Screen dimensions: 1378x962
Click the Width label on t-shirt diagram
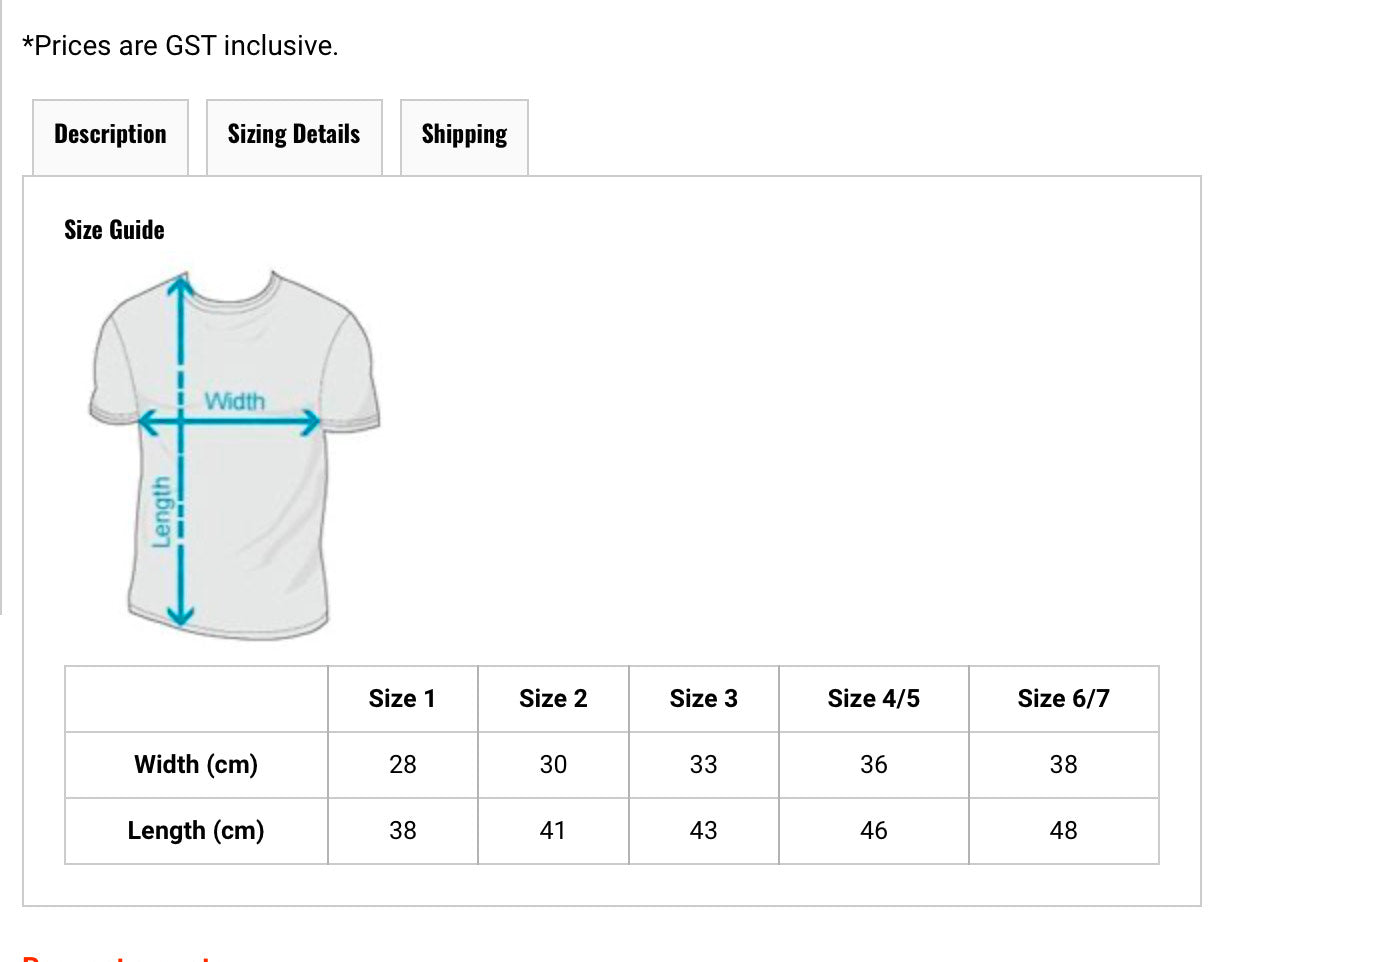tap(235, 401)
